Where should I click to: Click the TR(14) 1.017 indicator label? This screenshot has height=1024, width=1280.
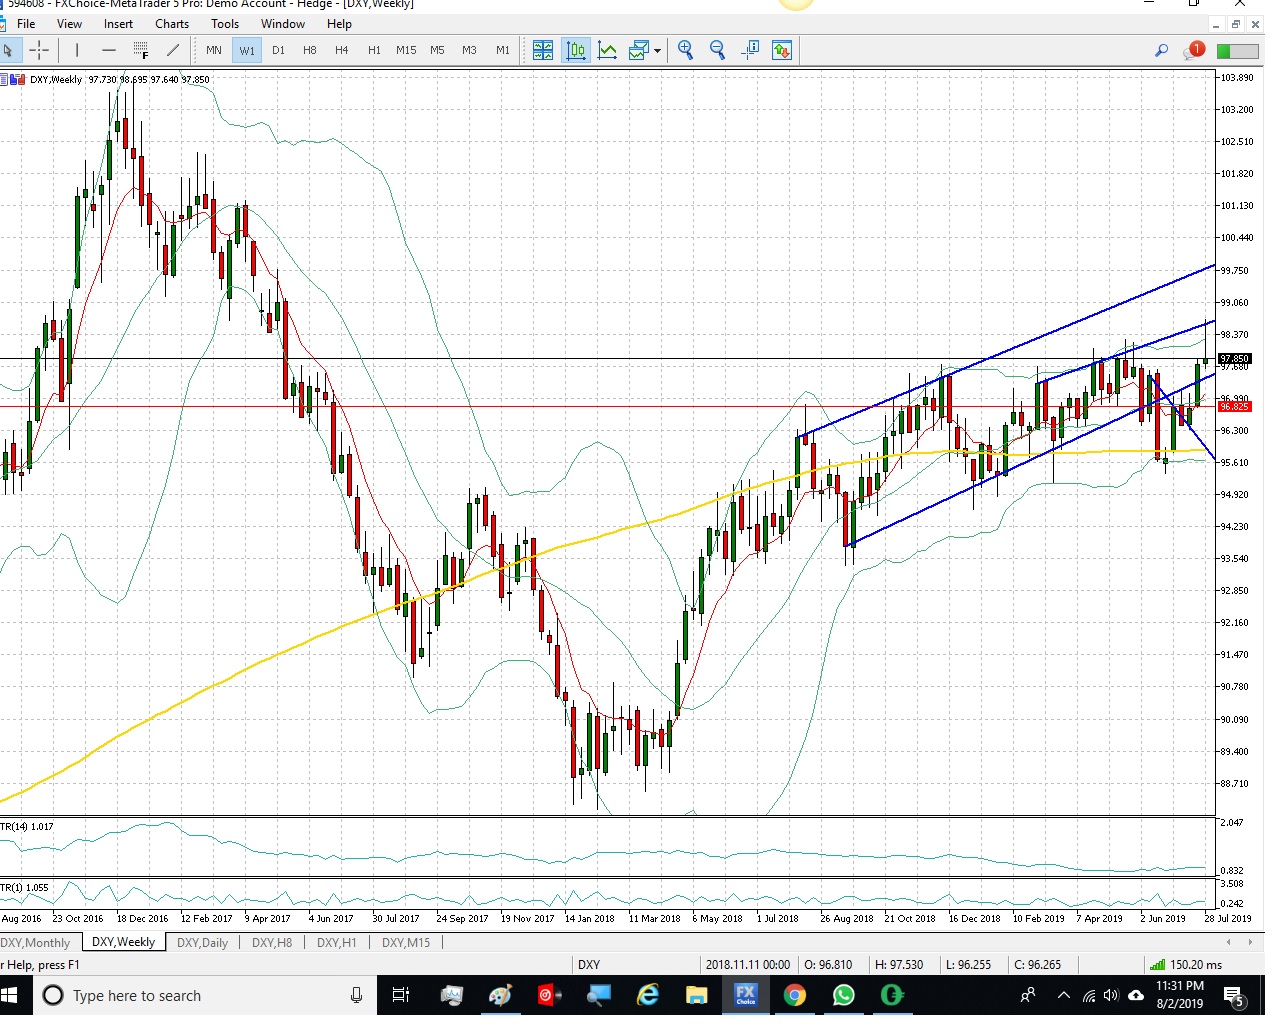point(27,827)
